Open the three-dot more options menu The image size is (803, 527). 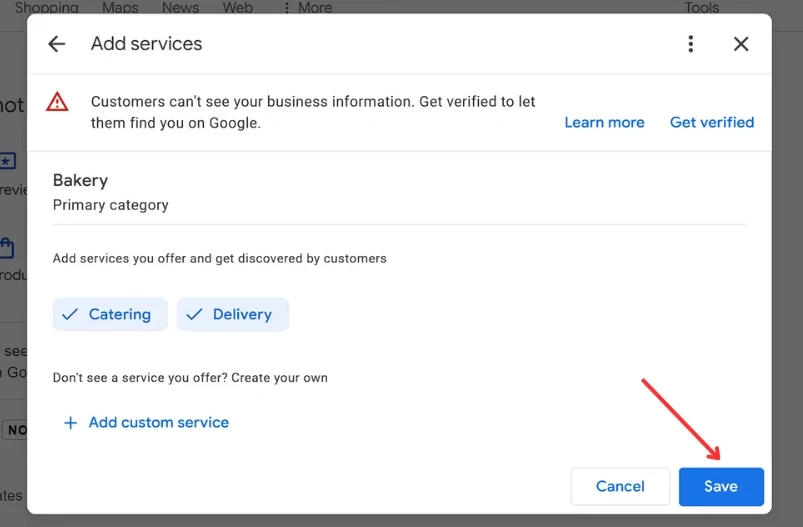click(x=690, y=44)
